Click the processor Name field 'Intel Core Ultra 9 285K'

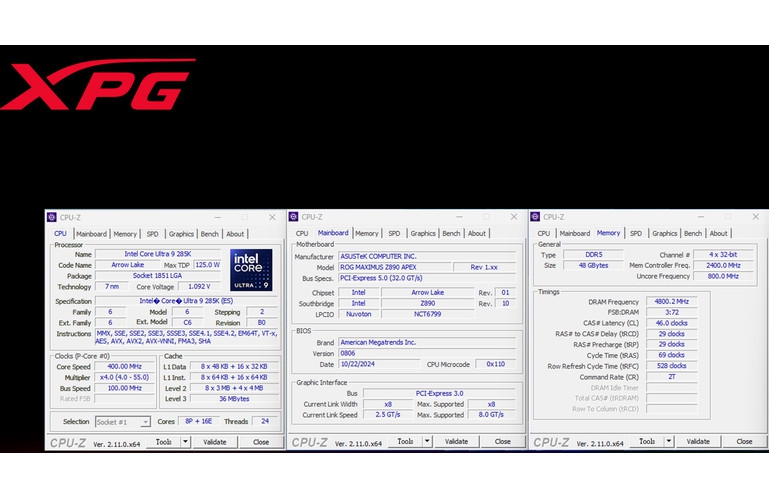158,254
